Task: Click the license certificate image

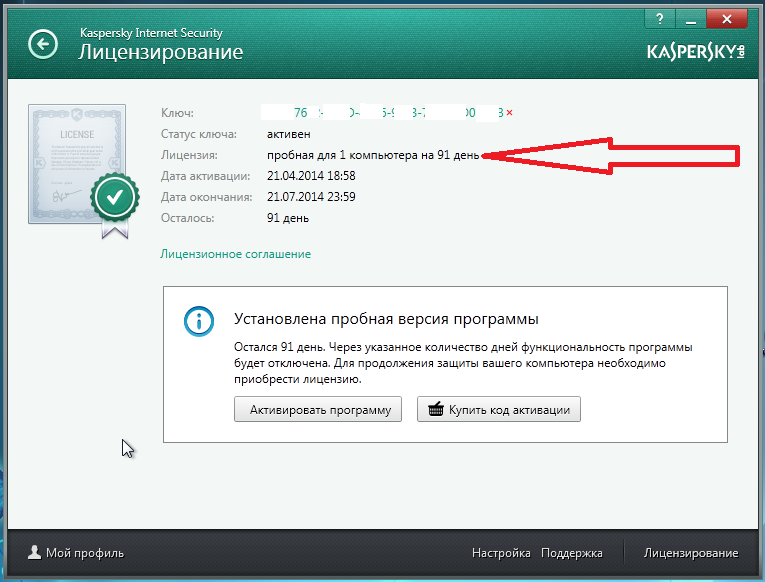Action: tap(77, 164)
